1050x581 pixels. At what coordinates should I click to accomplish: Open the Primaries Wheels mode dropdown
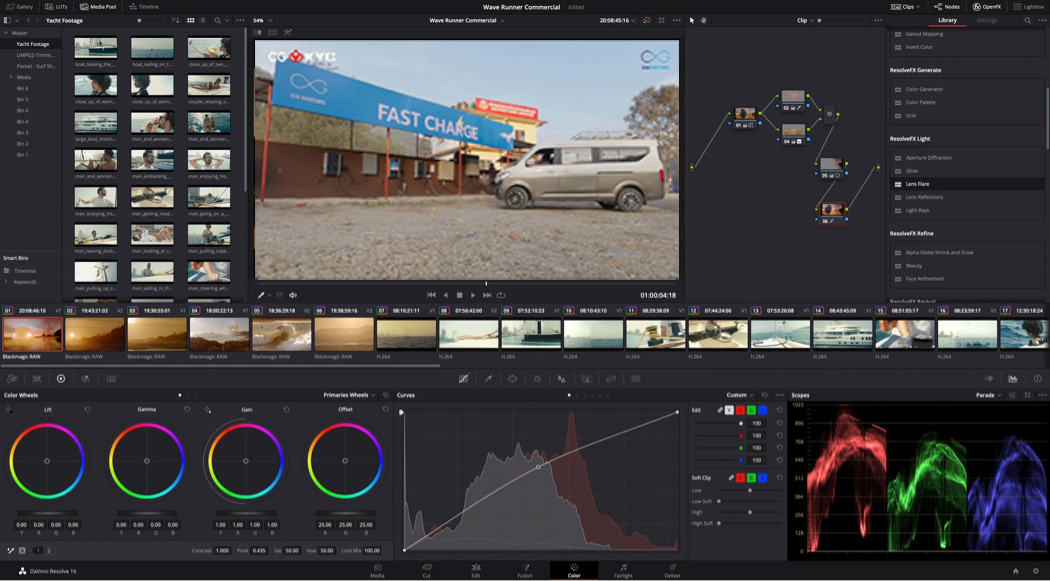click(349, 395)
